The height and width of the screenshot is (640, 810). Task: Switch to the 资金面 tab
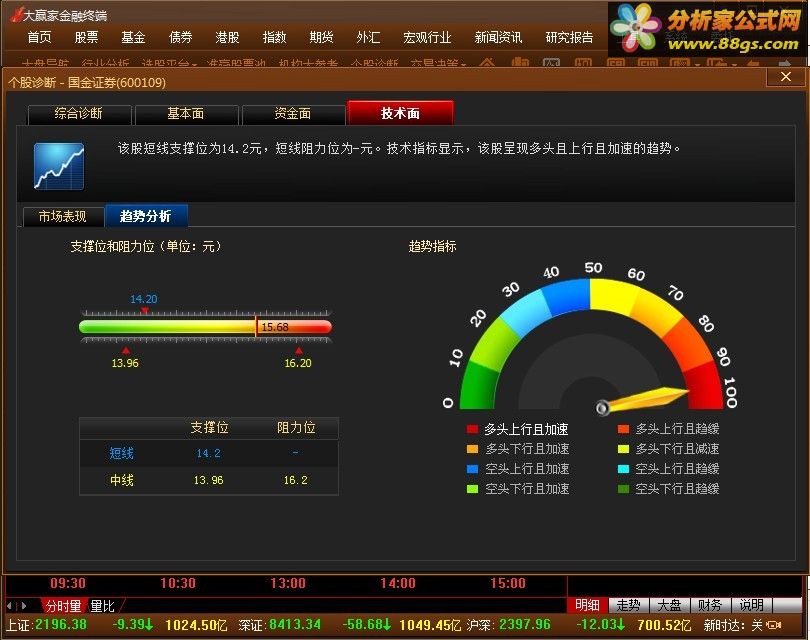[293, 114]
